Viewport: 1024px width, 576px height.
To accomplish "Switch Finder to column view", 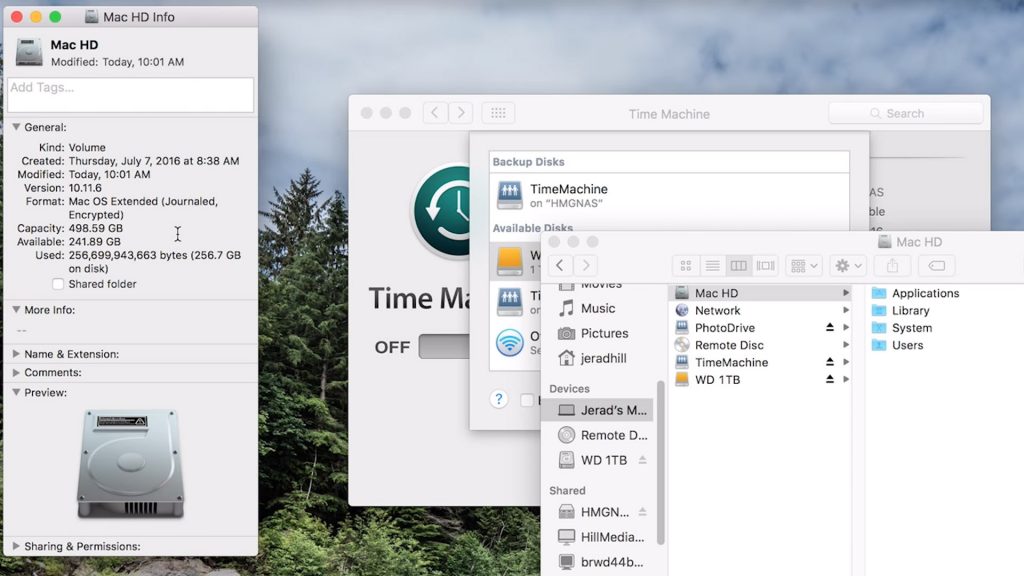I will (739, 266).
